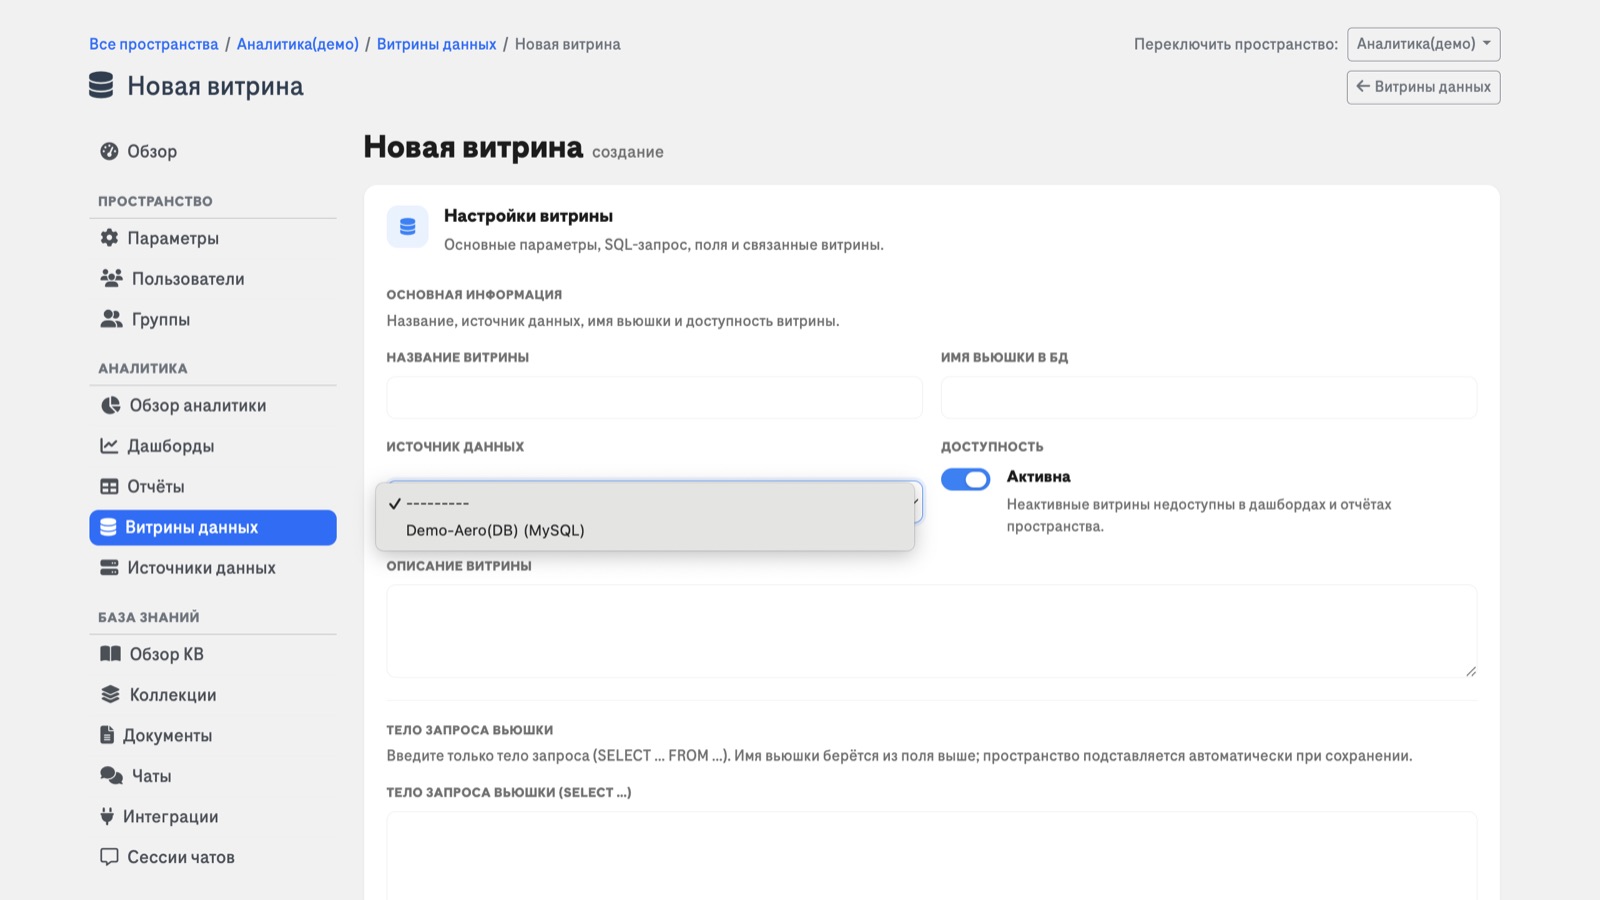Choose Demo-Aero(DB) (MySQL) data source option
This screenshot has height=900, width=1600.
[x=644, y=530]
